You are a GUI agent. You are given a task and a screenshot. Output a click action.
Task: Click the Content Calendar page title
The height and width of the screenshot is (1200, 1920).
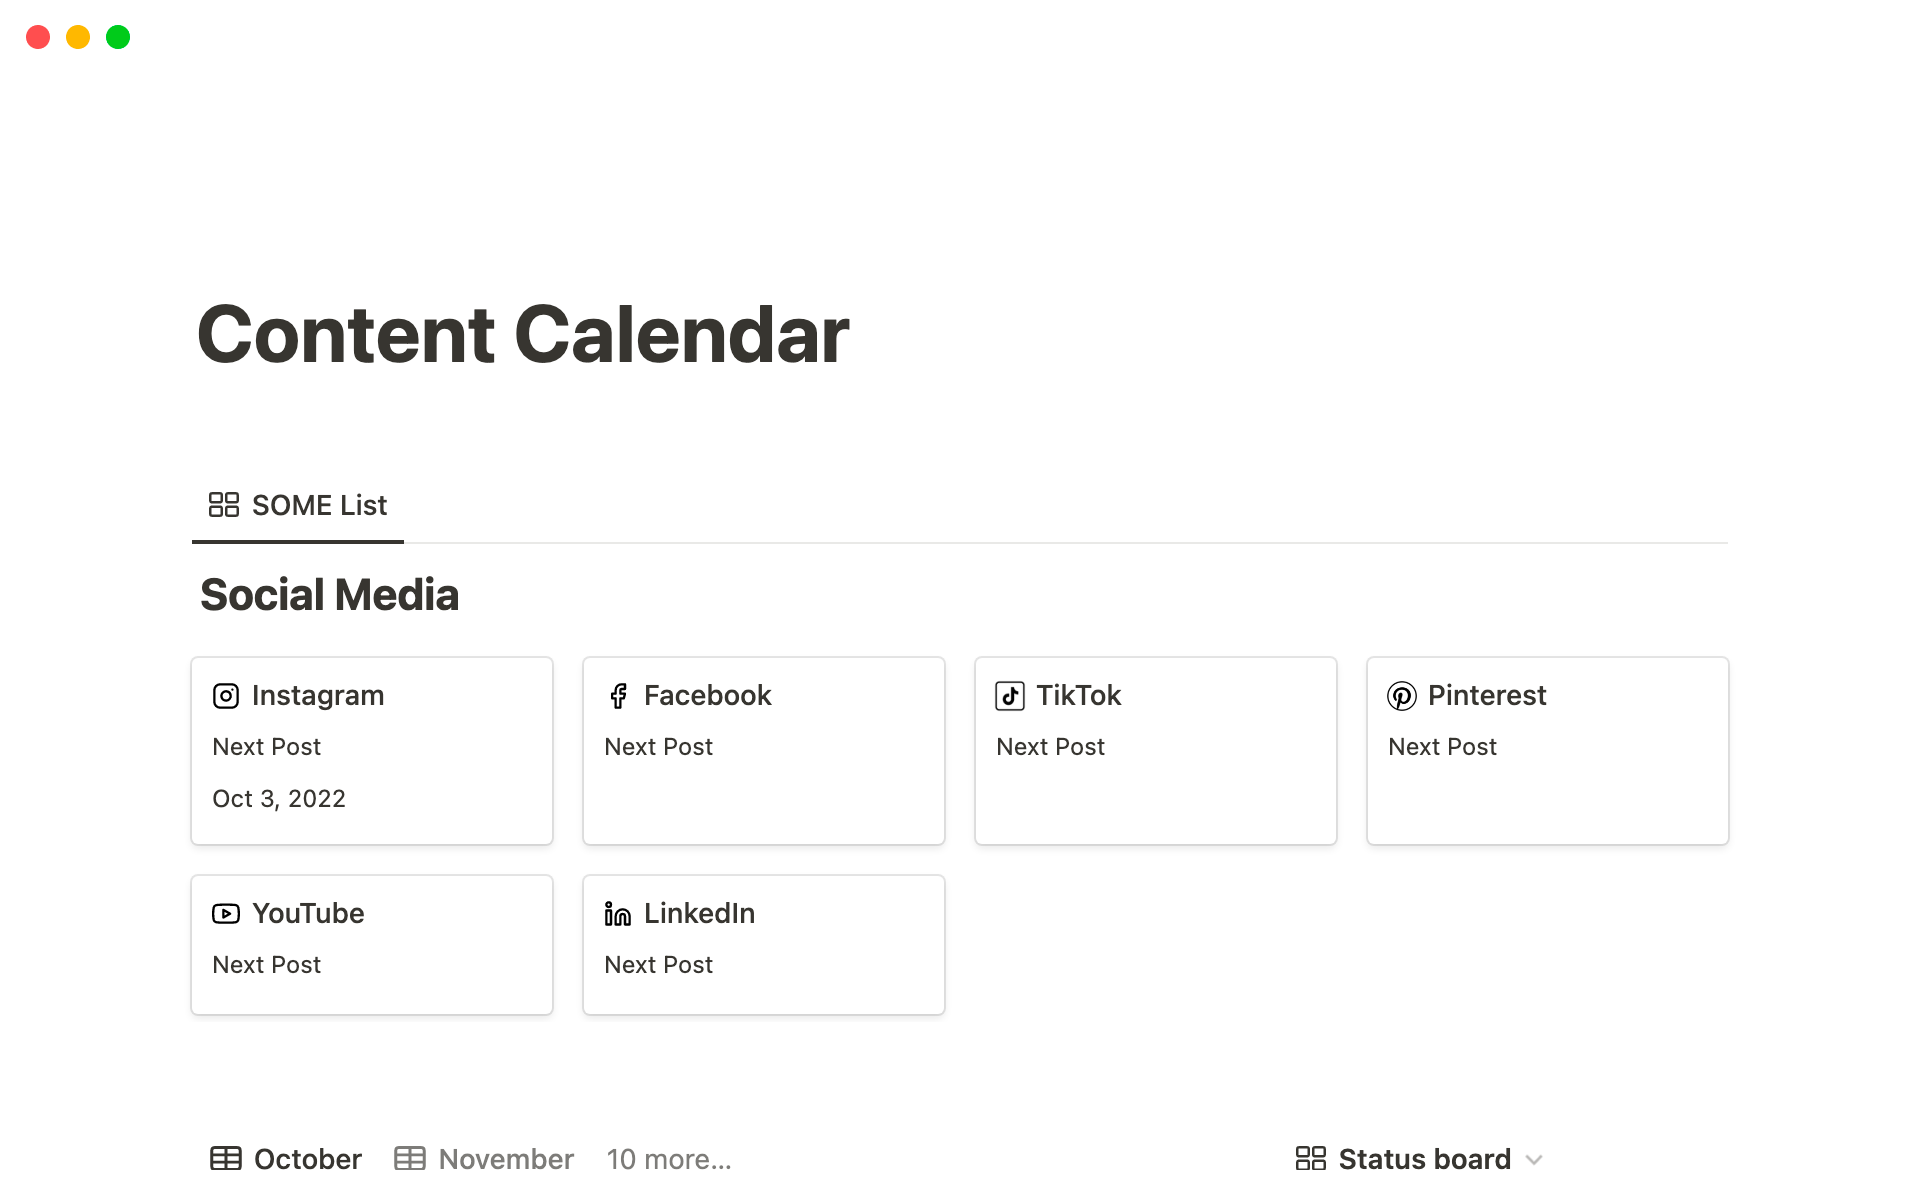[523, 335]
